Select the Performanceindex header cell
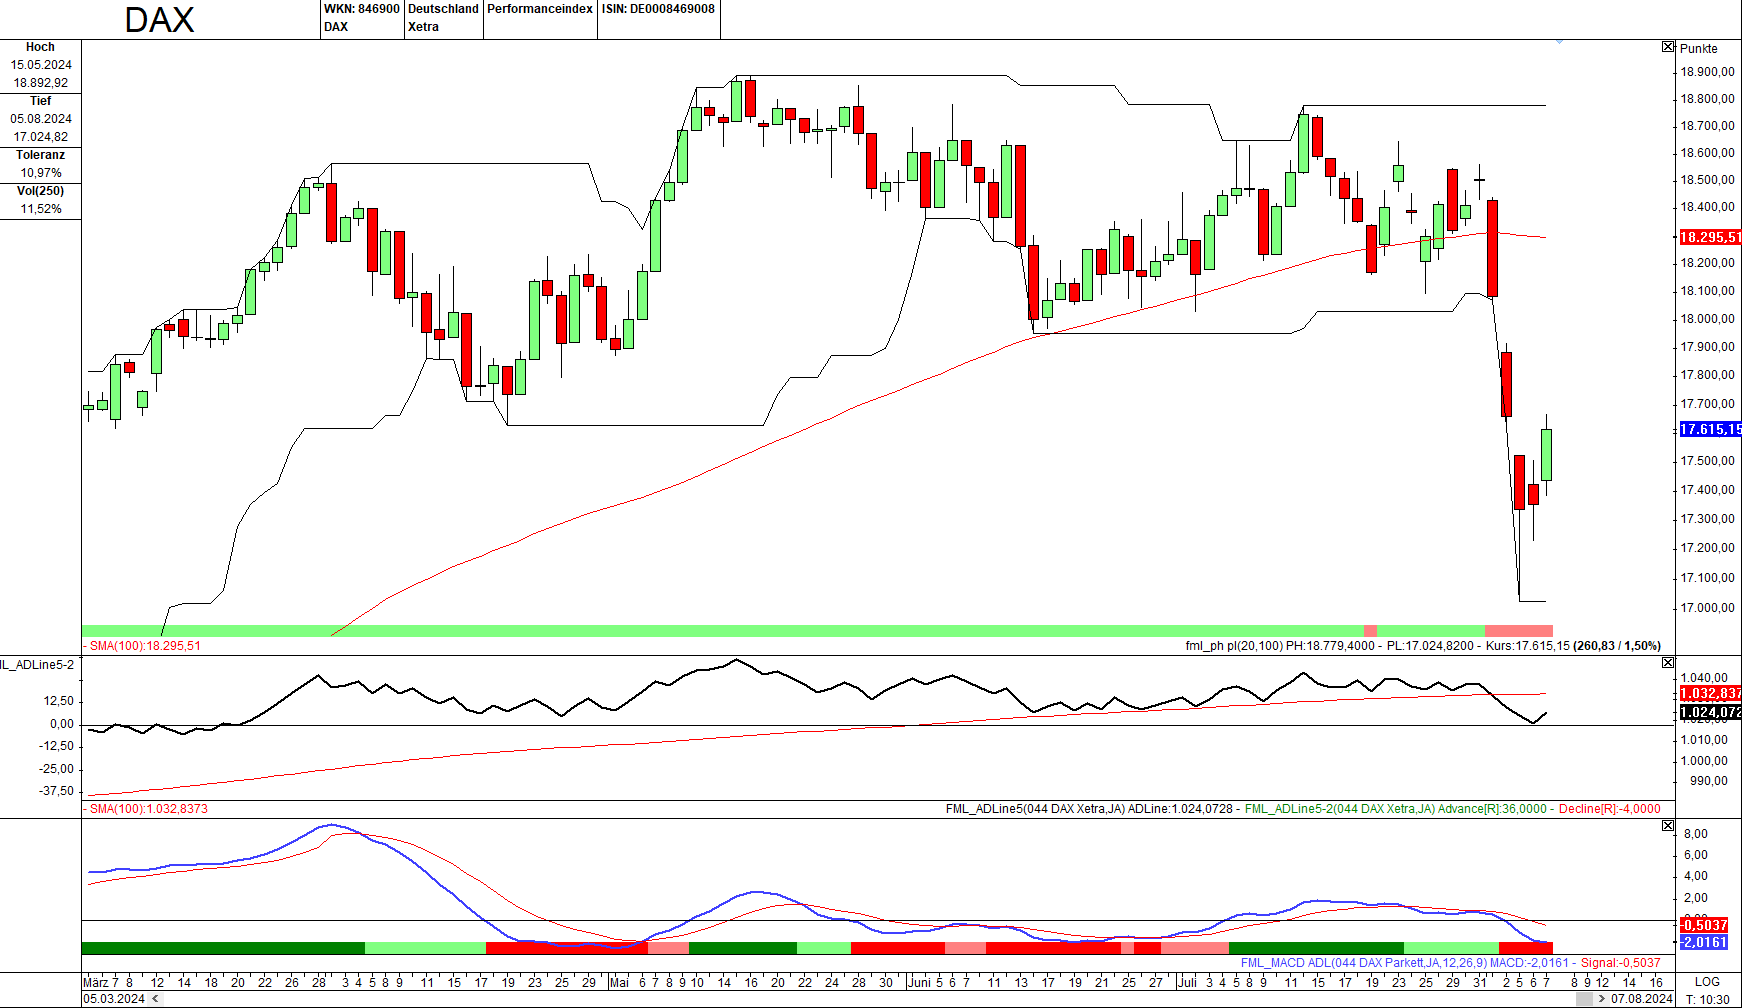 click(540, 9)
